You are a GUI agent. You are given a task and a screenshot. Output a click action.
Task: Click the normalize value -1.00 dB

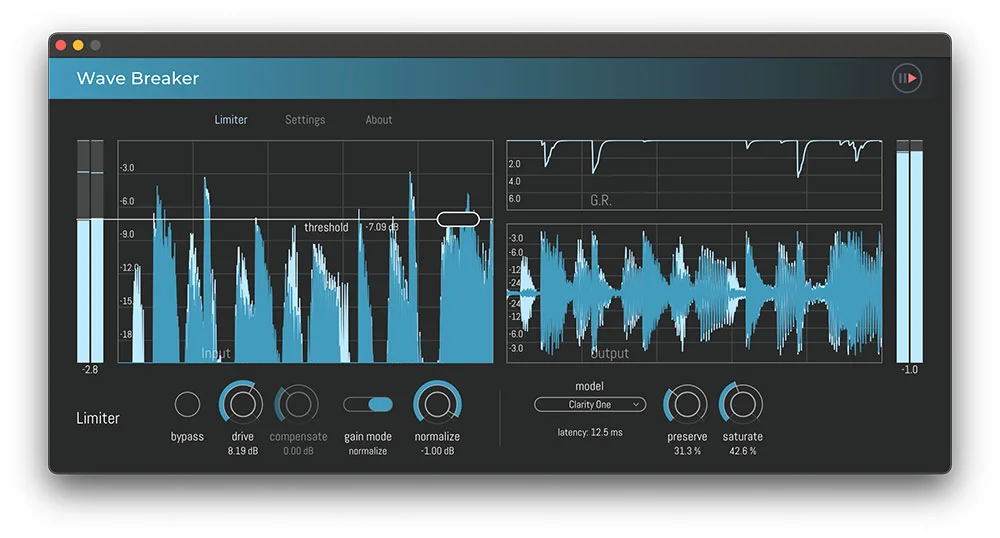point(437,451)
